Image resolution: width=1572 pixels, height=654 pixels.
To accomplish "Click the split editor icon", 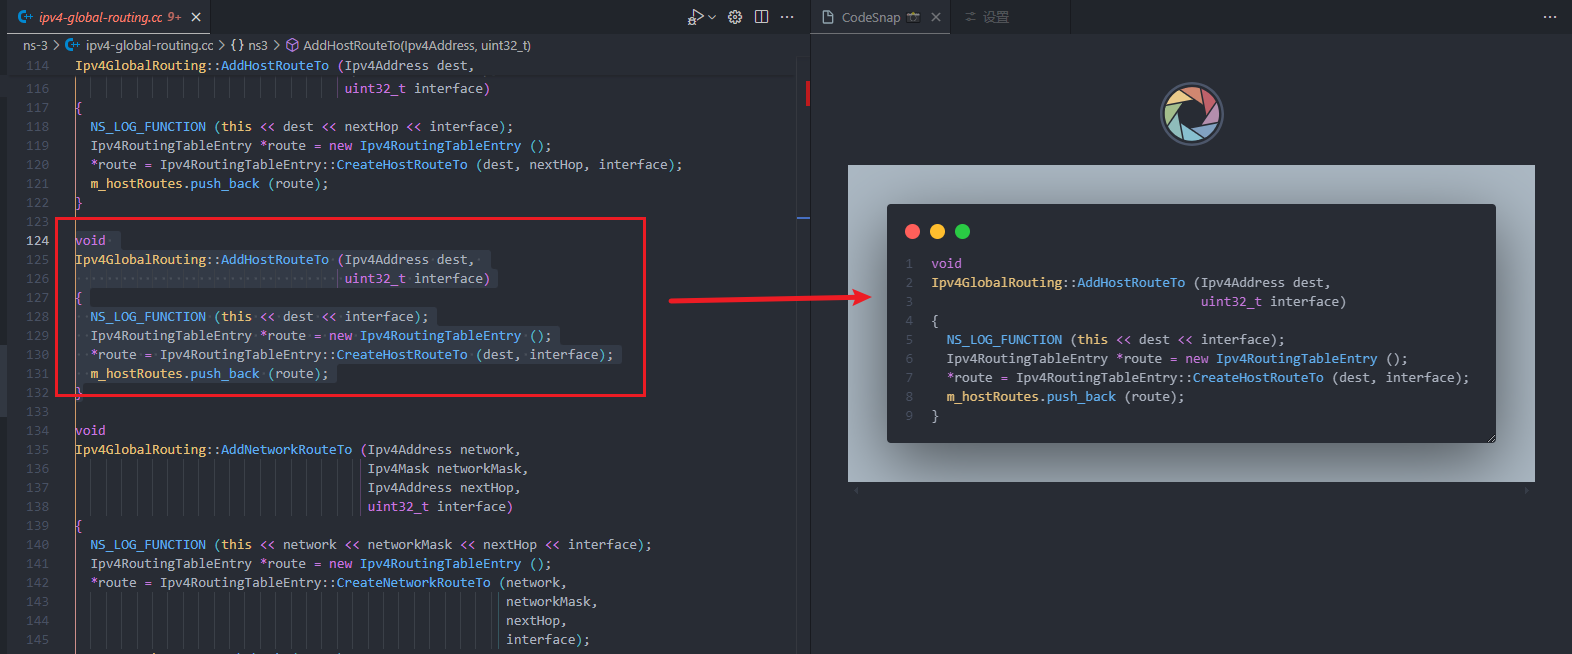I will click(762, 17).
